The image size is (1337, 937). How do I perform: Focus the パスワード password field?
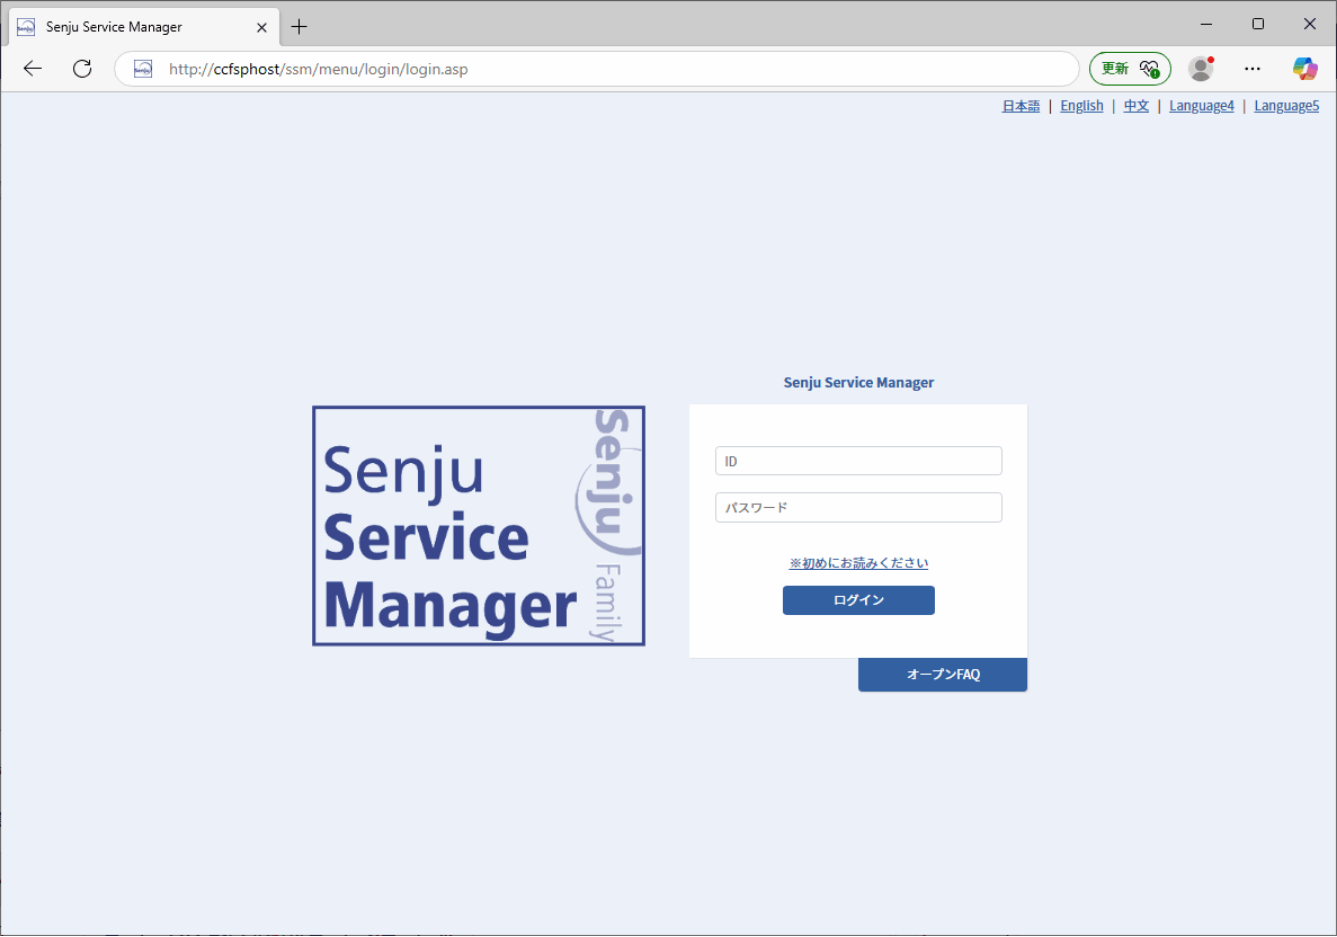859,507
